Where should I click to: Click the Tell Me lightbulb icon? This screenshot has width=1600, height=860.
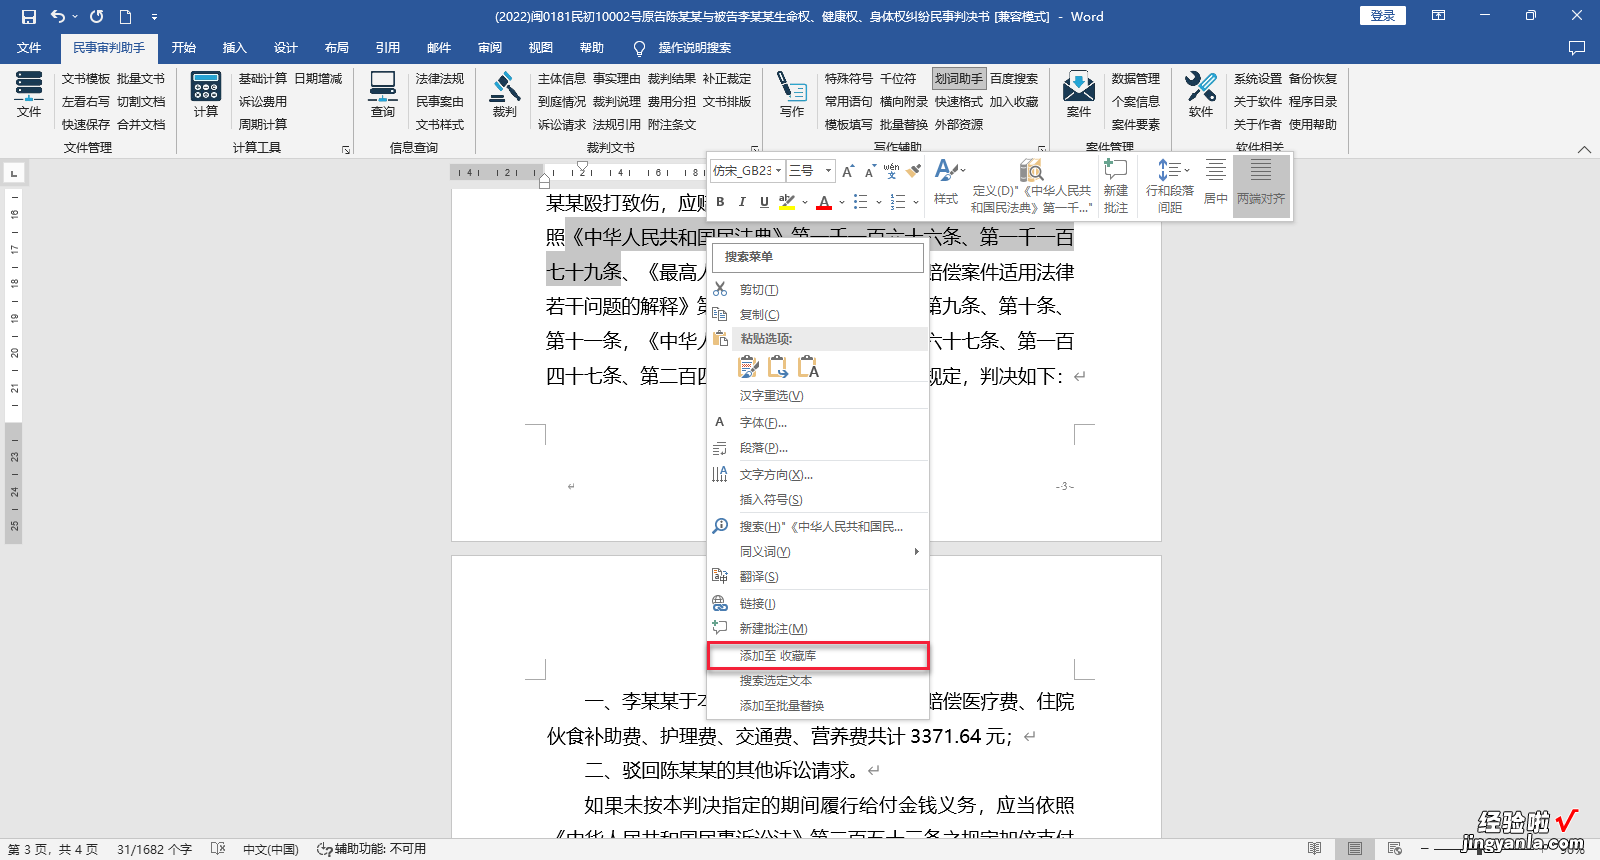click(640, 48)
